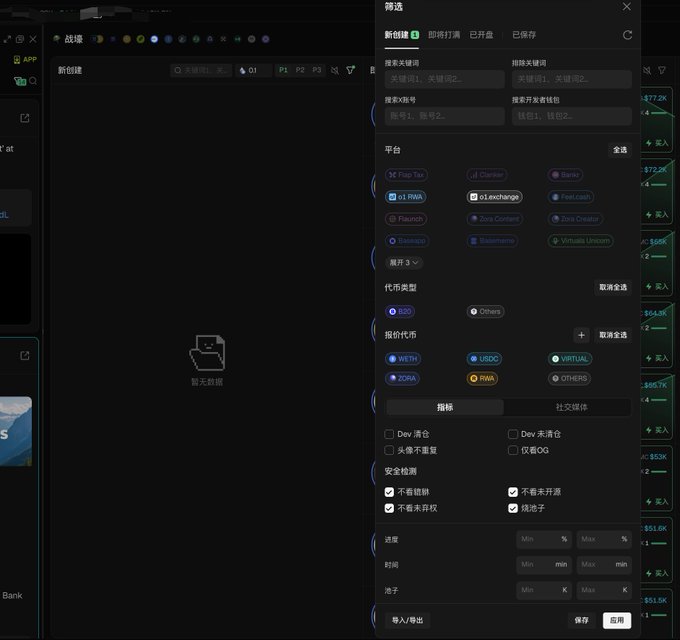Toggle the Bankr platform chip
The height and width of the screenshot is (640, 680).
click(565, 175)
